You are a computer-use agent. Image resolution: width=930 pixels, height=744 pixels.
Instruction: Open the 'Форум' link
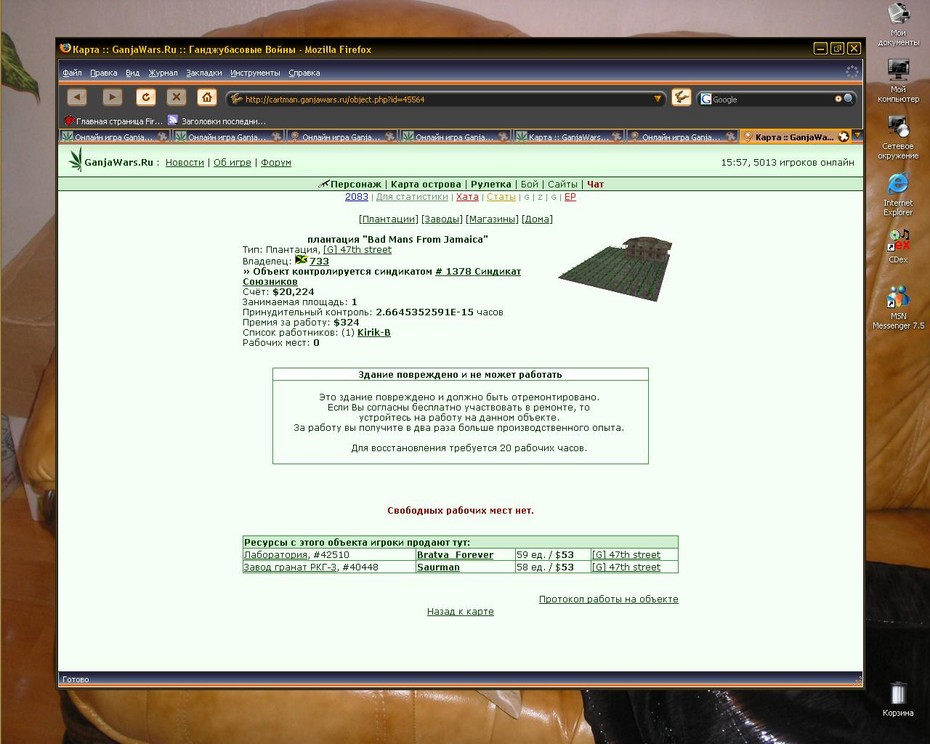pyautogui.click(x=276, y=162)
